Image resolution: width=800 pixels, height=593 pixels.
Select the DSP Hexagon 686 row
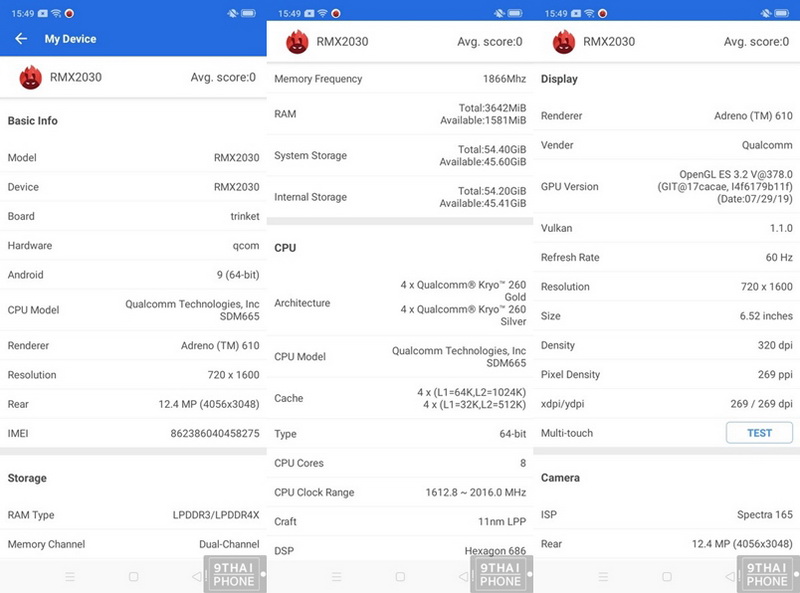[x=400, y=550]
